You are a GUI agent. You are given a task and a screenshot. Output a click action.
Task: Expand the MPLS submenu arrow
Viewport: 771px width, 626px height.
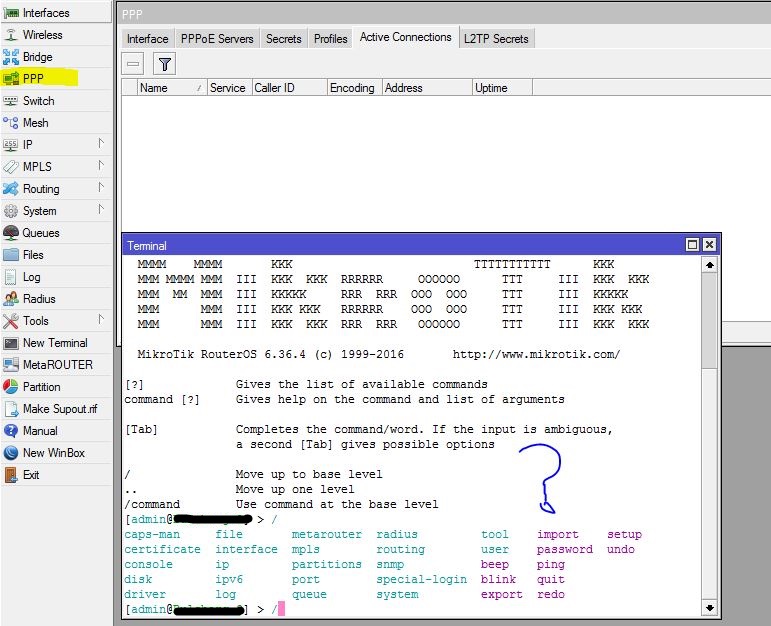pyautogui.click(x=101, y=166)
